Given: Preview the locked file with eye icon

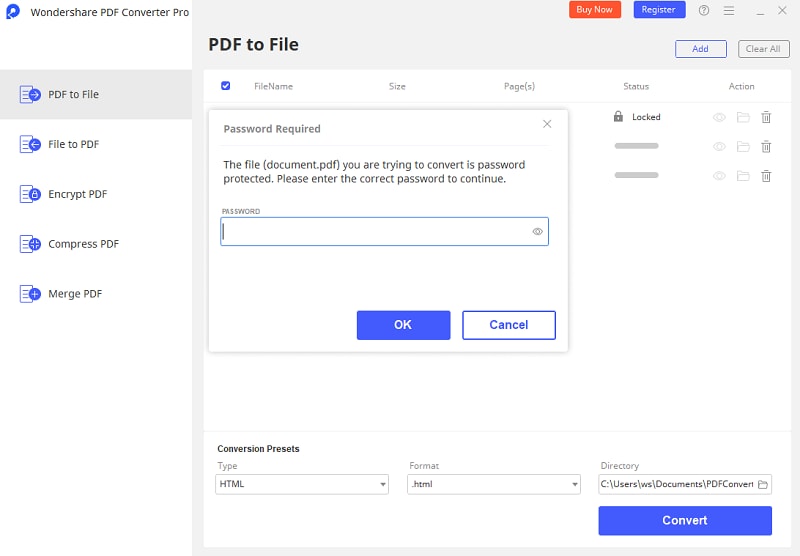Looking at the screenshot, I should point(719,117).
